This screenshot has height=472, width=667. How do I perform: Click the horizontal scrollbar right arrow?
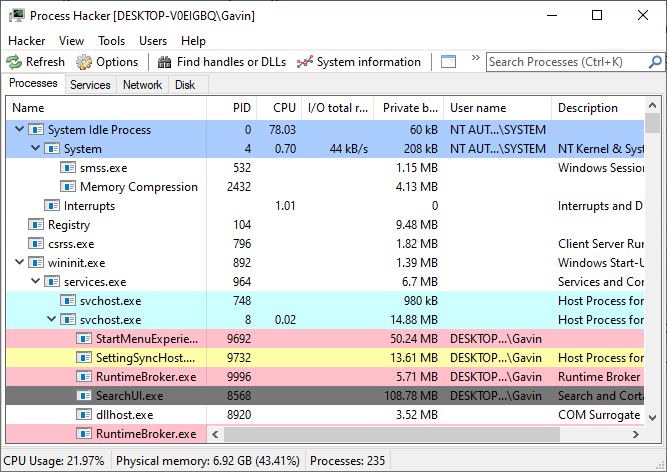636,434
